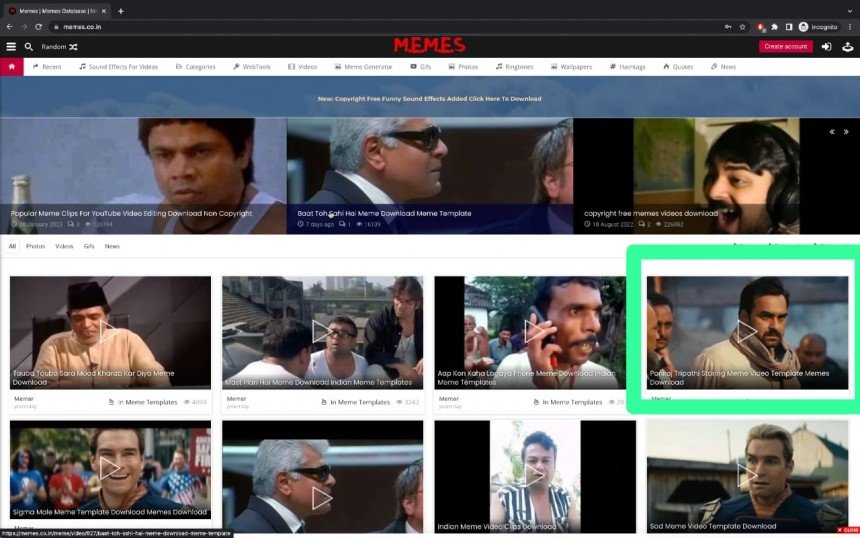The width and height of the screenshot is (860, 538).
Task: Open the Meme Generator menu item
Action: [364, 66]
